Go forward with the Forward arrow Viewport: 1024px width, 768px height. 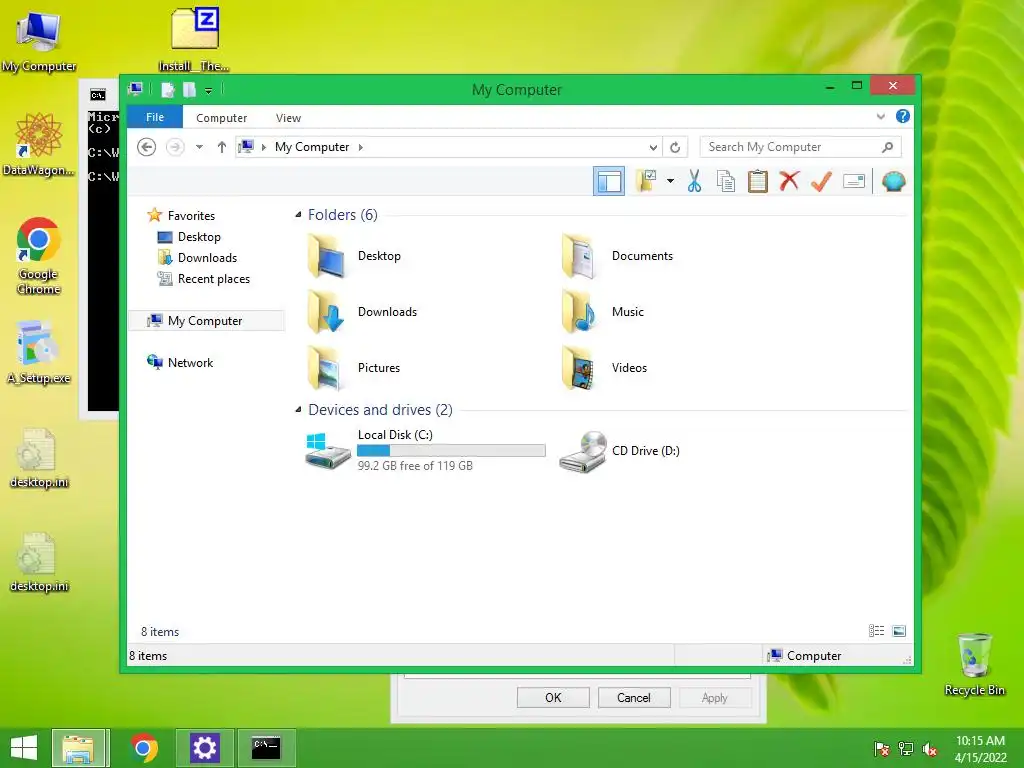(x=175, y=147)
